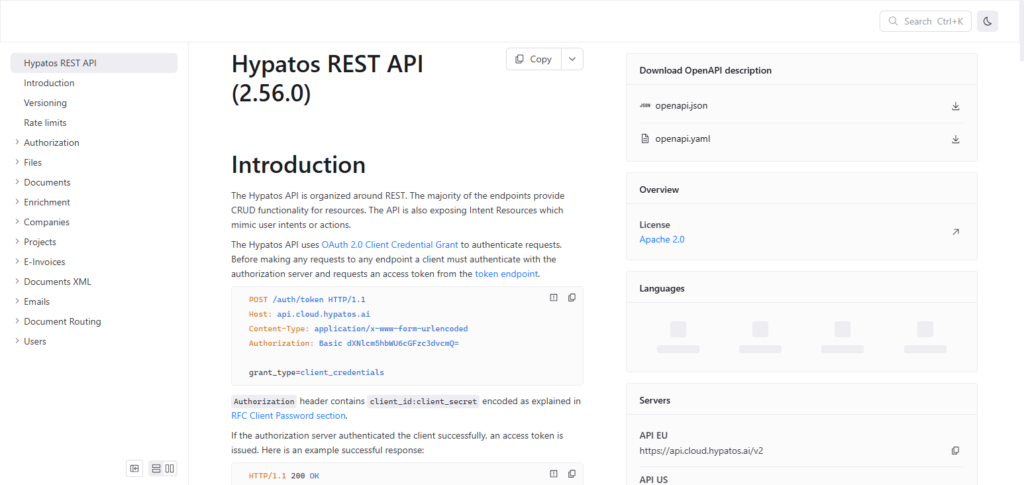The image size is (1024, 485).
Task: Open RFC Client Password section link
Action: pos(288,415)
